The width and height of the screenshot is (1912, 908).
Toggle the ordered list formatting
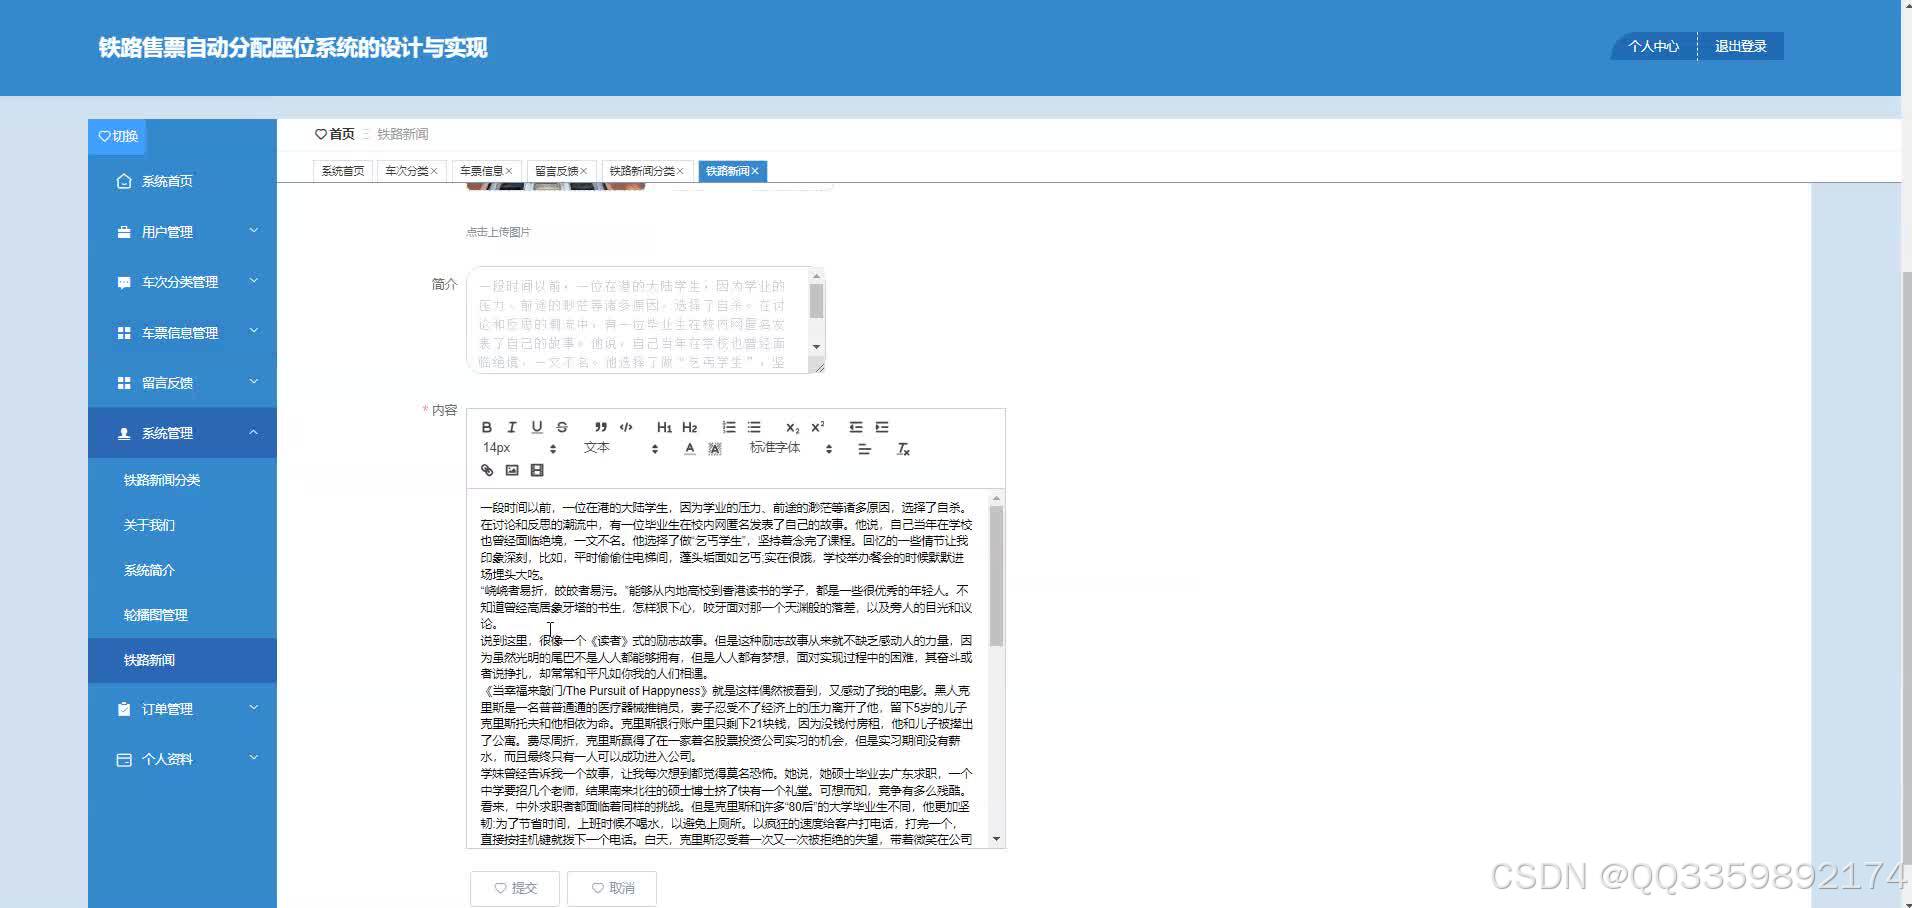pos(729,427)
